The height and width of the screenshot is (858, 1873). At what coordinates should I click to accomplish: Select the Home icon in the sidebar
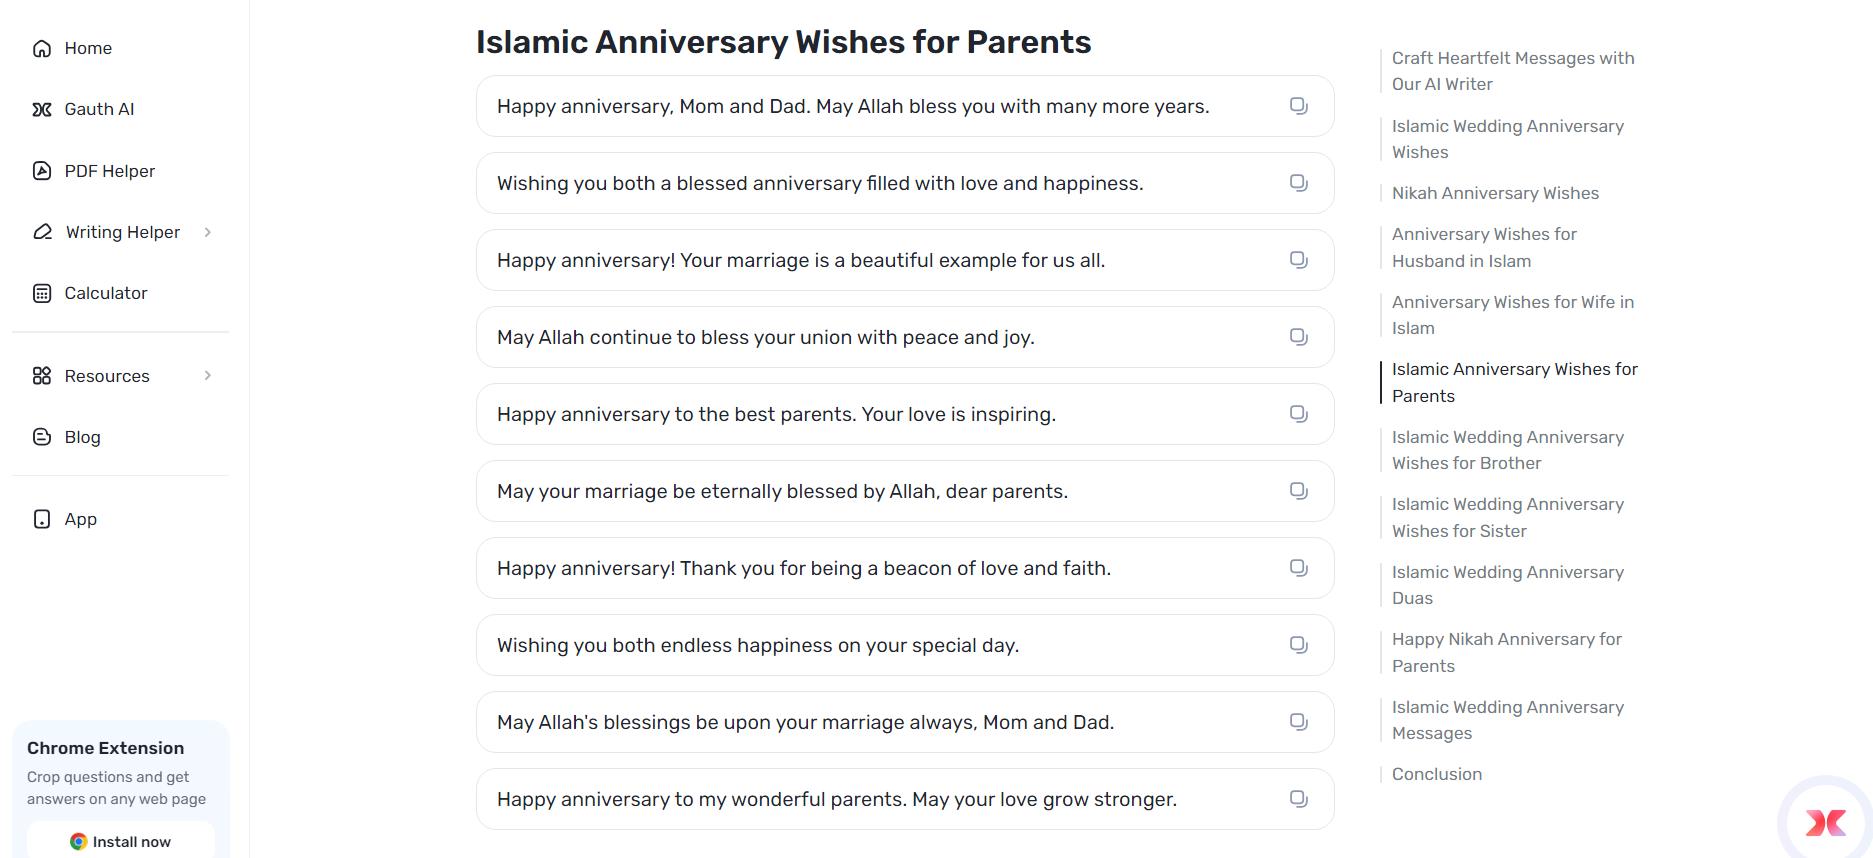click(x=41, y=47)
